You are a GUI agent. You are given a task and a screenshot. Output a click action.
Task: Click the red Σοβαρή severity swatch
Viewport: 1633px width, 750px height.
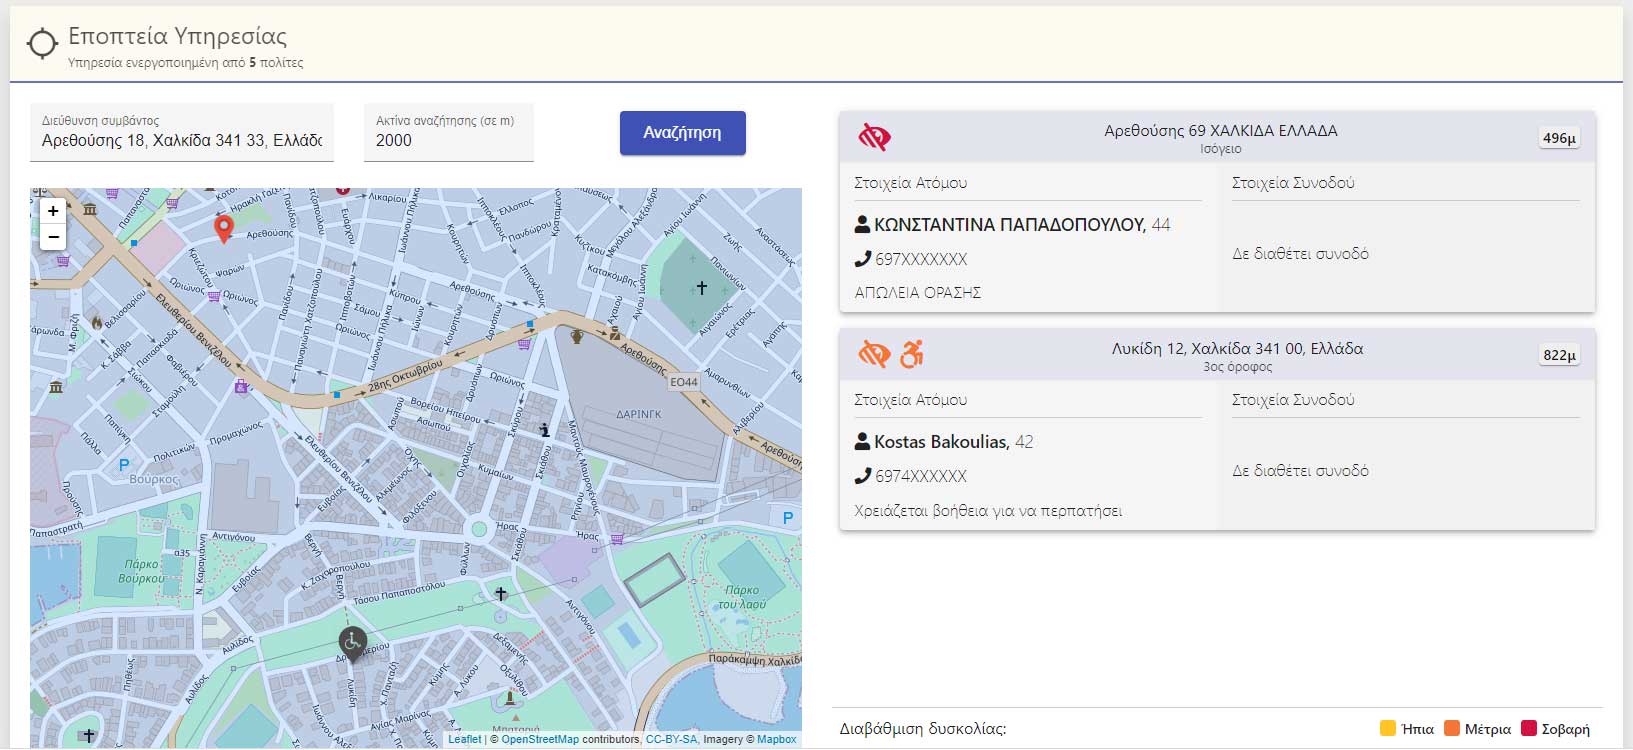coord(1528,728)
